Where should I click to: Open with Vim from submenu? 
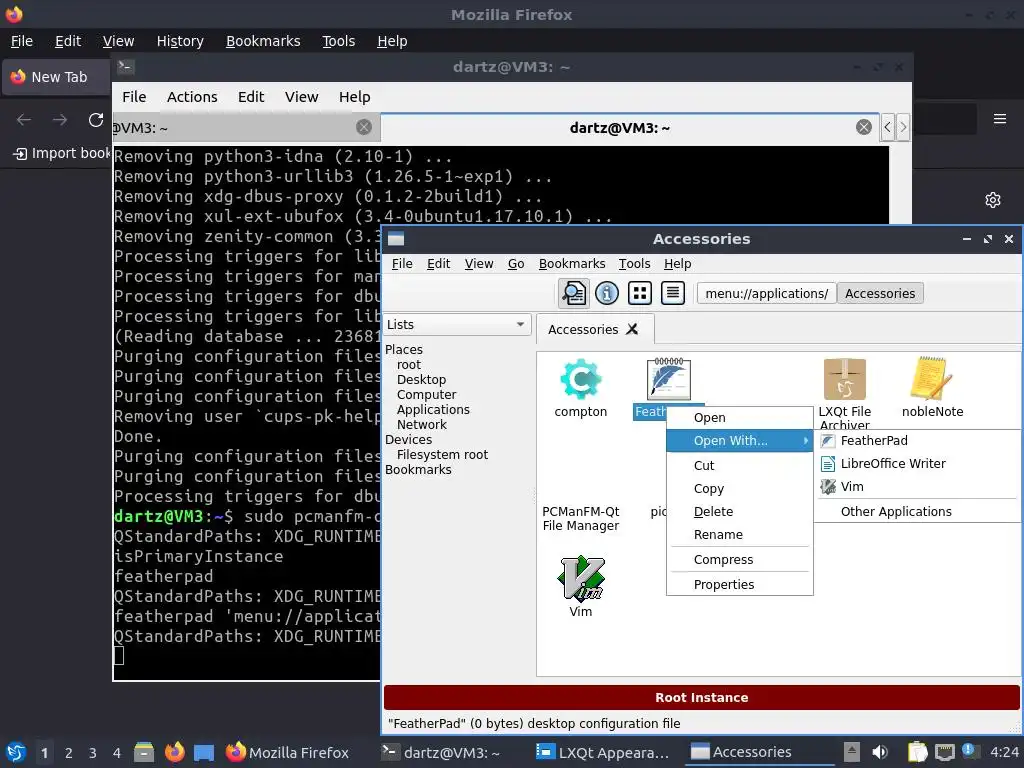pos(918,487)
